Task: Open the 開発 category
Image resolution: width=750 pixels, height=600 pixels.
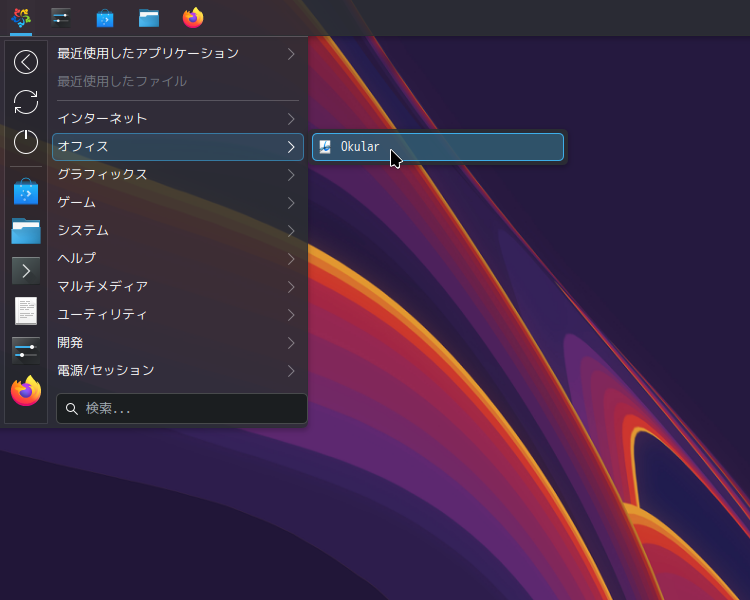Action: pyautogui.click(x=177, y=343)
